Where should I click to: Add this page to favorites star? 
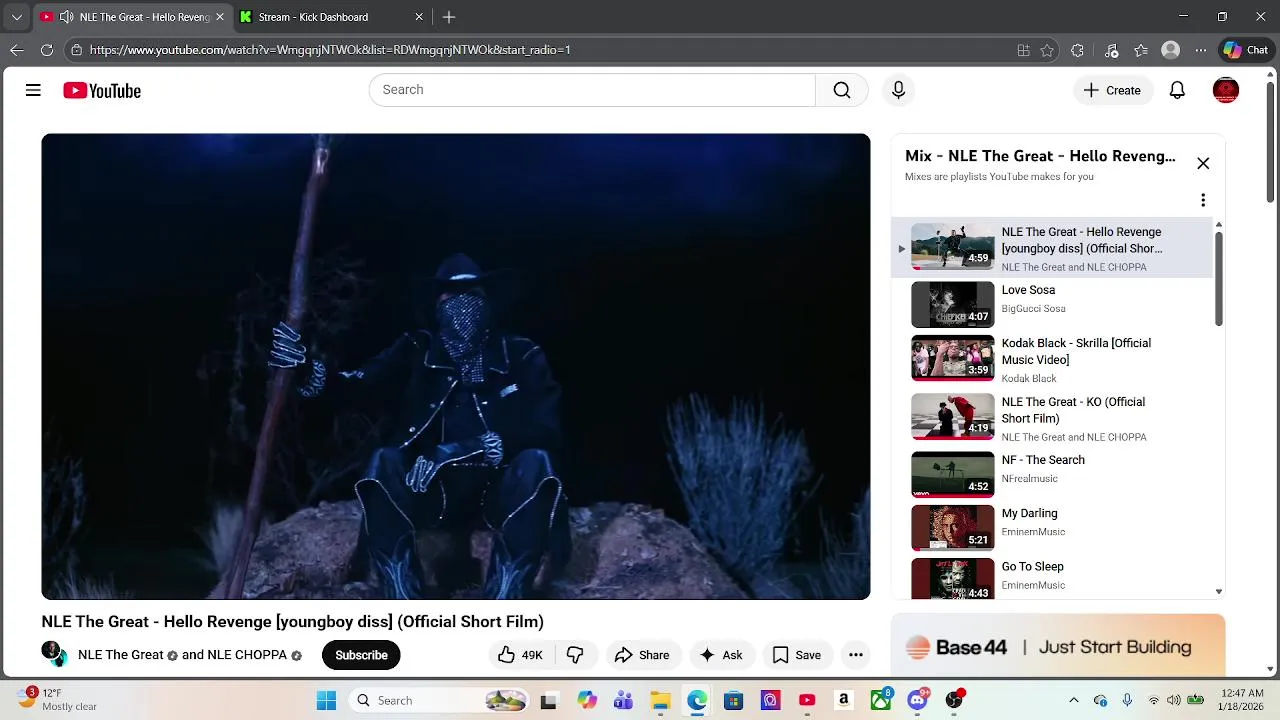click(1047, 50)
